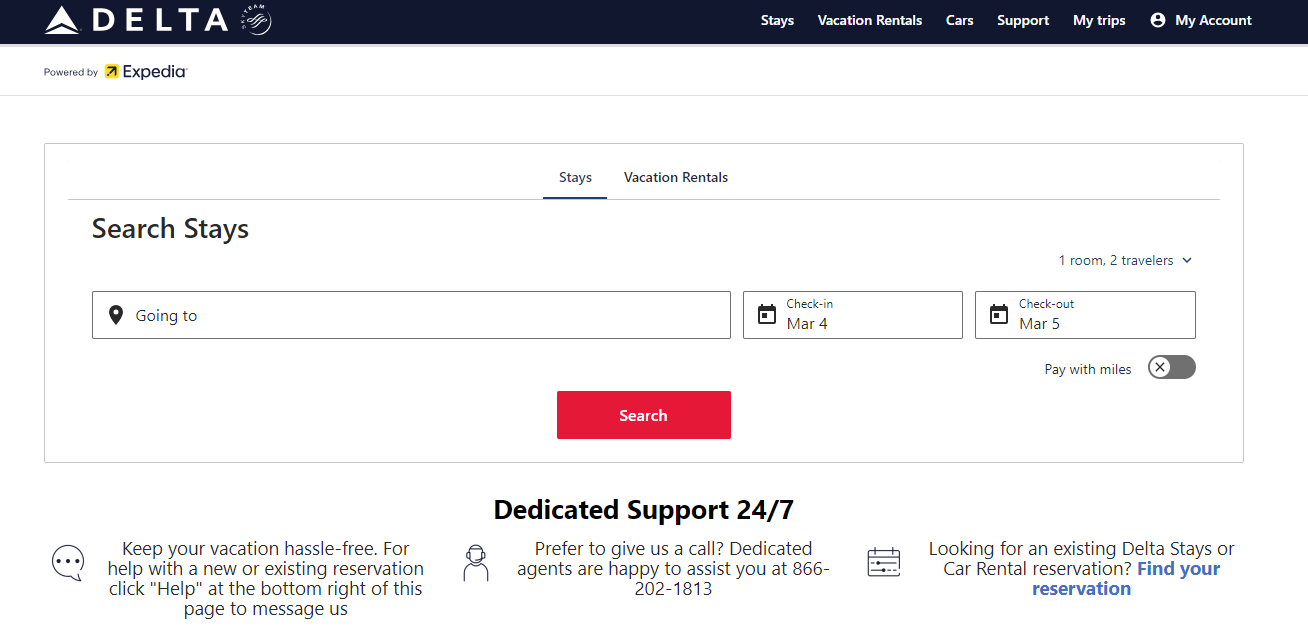Click the Keep your vacation hassle-free paragraph
Screen dimensions: 1308x636
coord(266,579)
